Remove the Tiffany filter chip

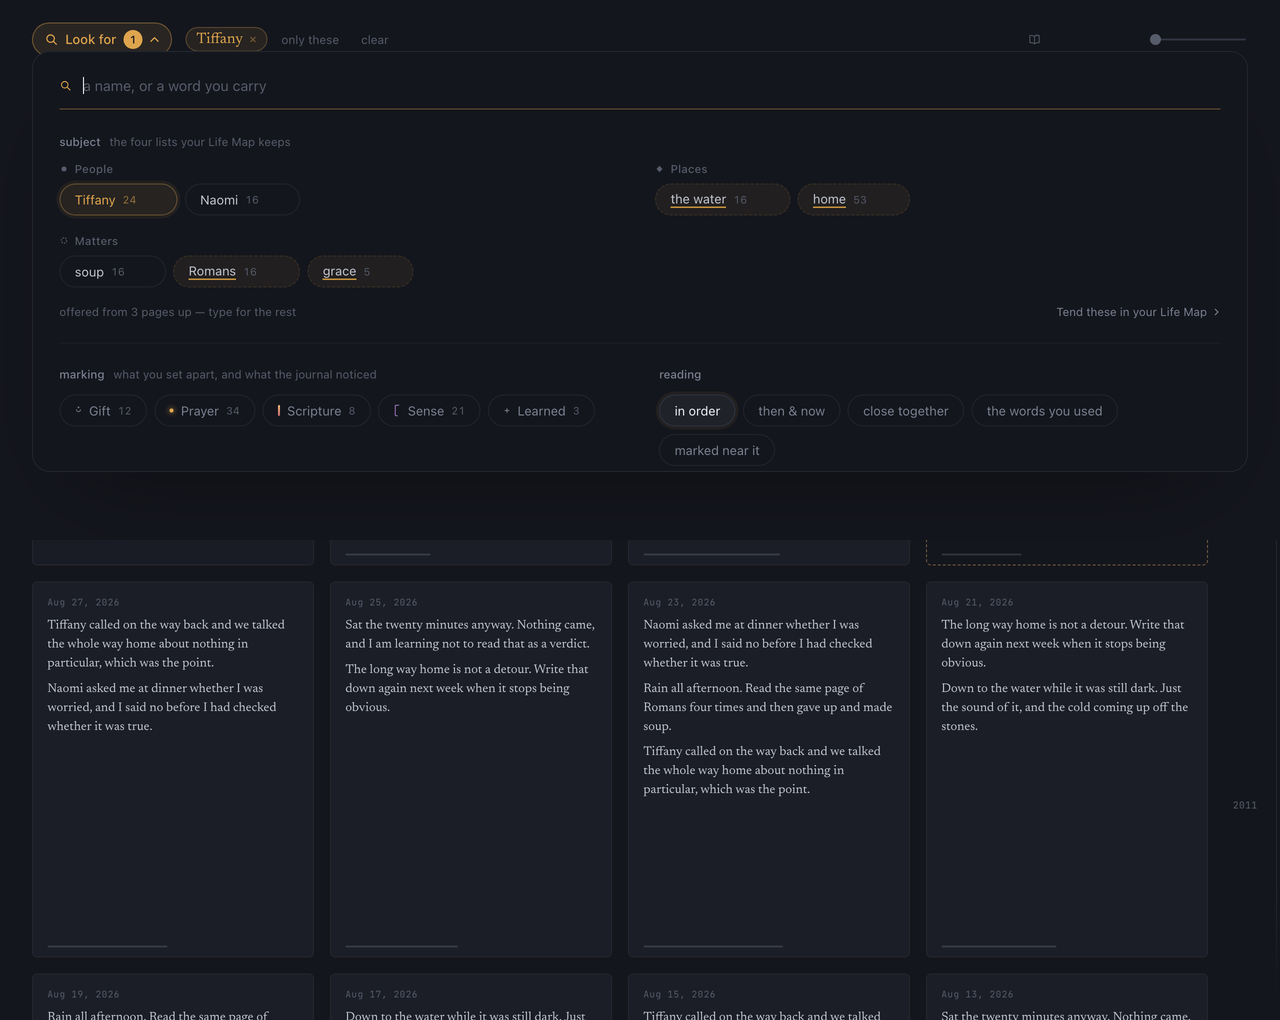[x=253, y=40]
